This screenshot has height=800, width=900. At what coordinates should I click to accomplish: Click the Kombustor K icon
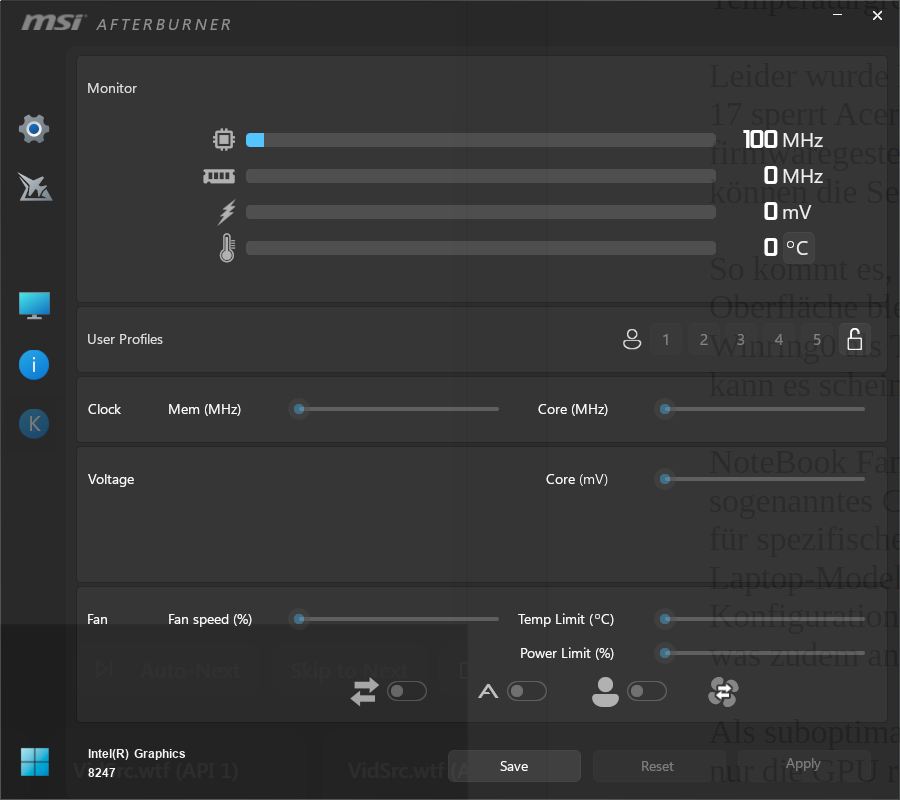click(x=34, y=424)
